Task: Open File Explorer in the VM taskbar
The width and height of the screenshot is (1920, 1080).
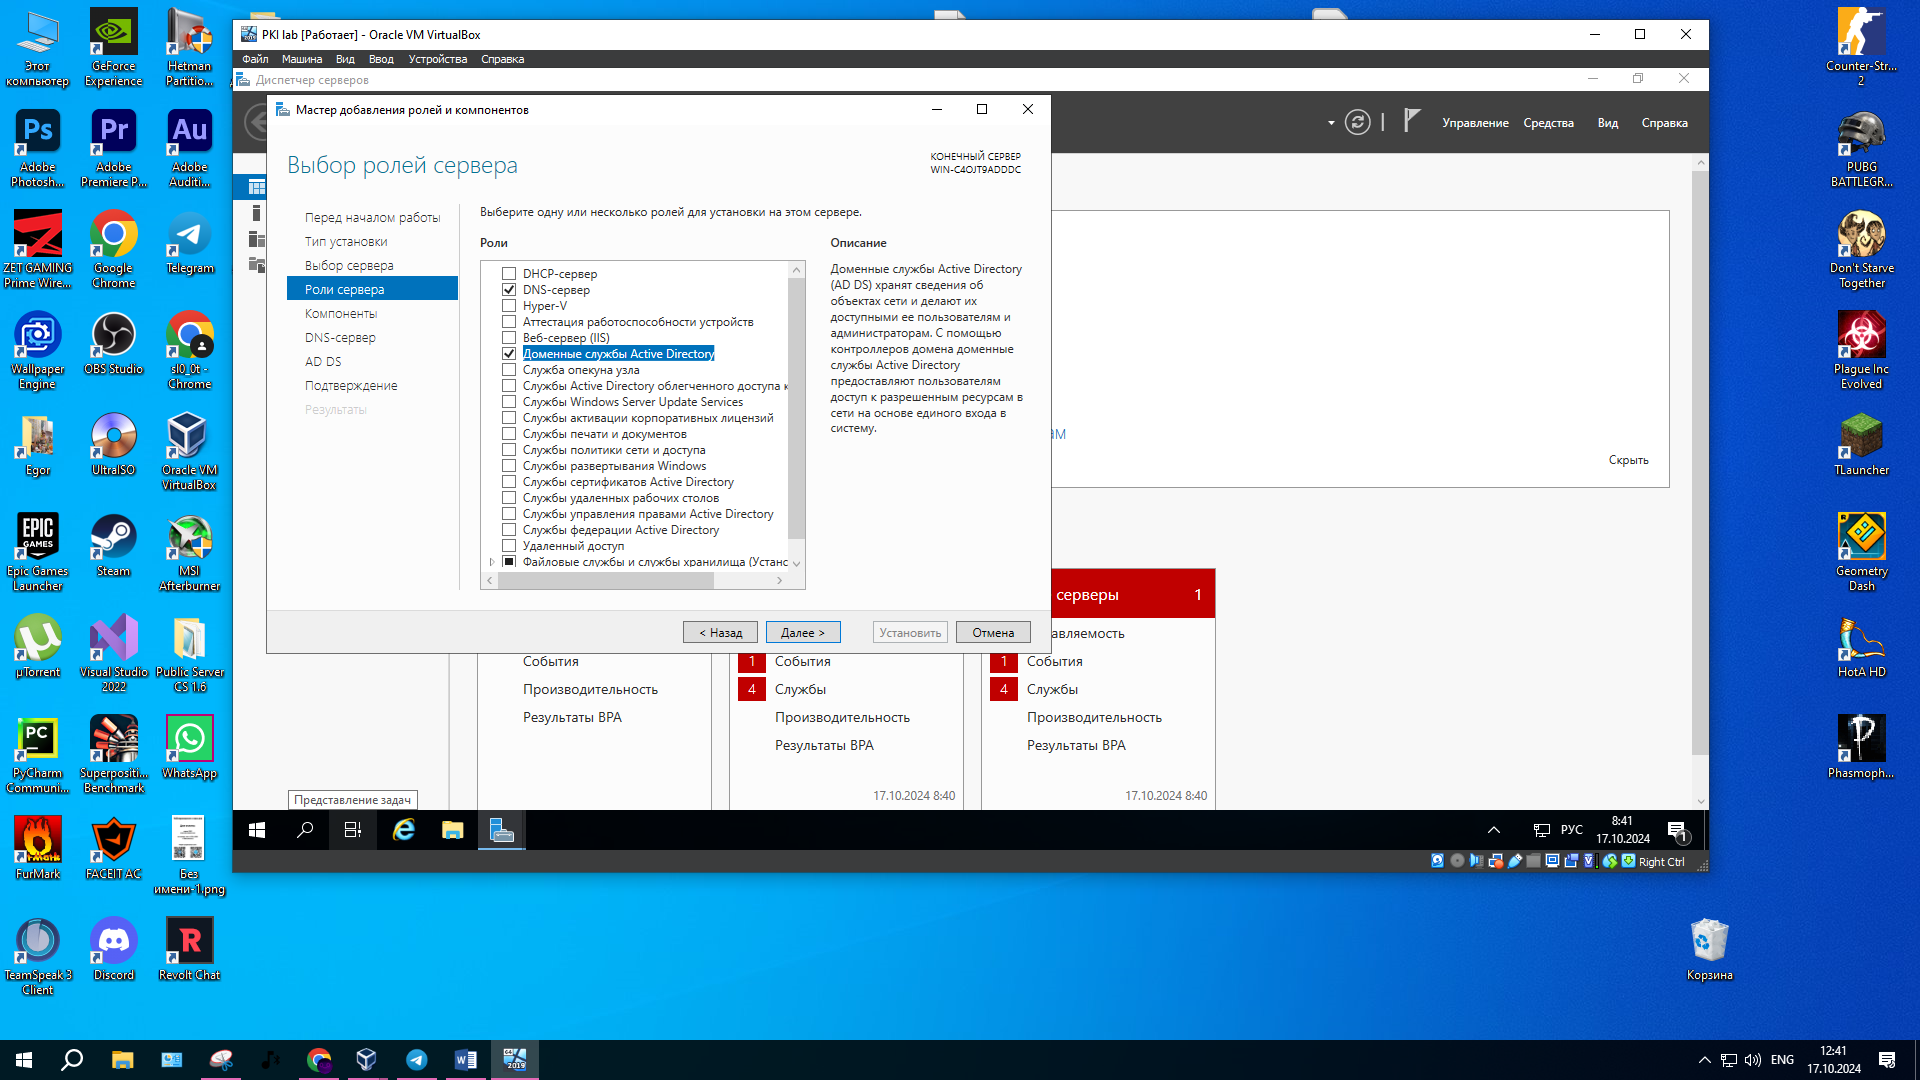Action: [453, 830]
